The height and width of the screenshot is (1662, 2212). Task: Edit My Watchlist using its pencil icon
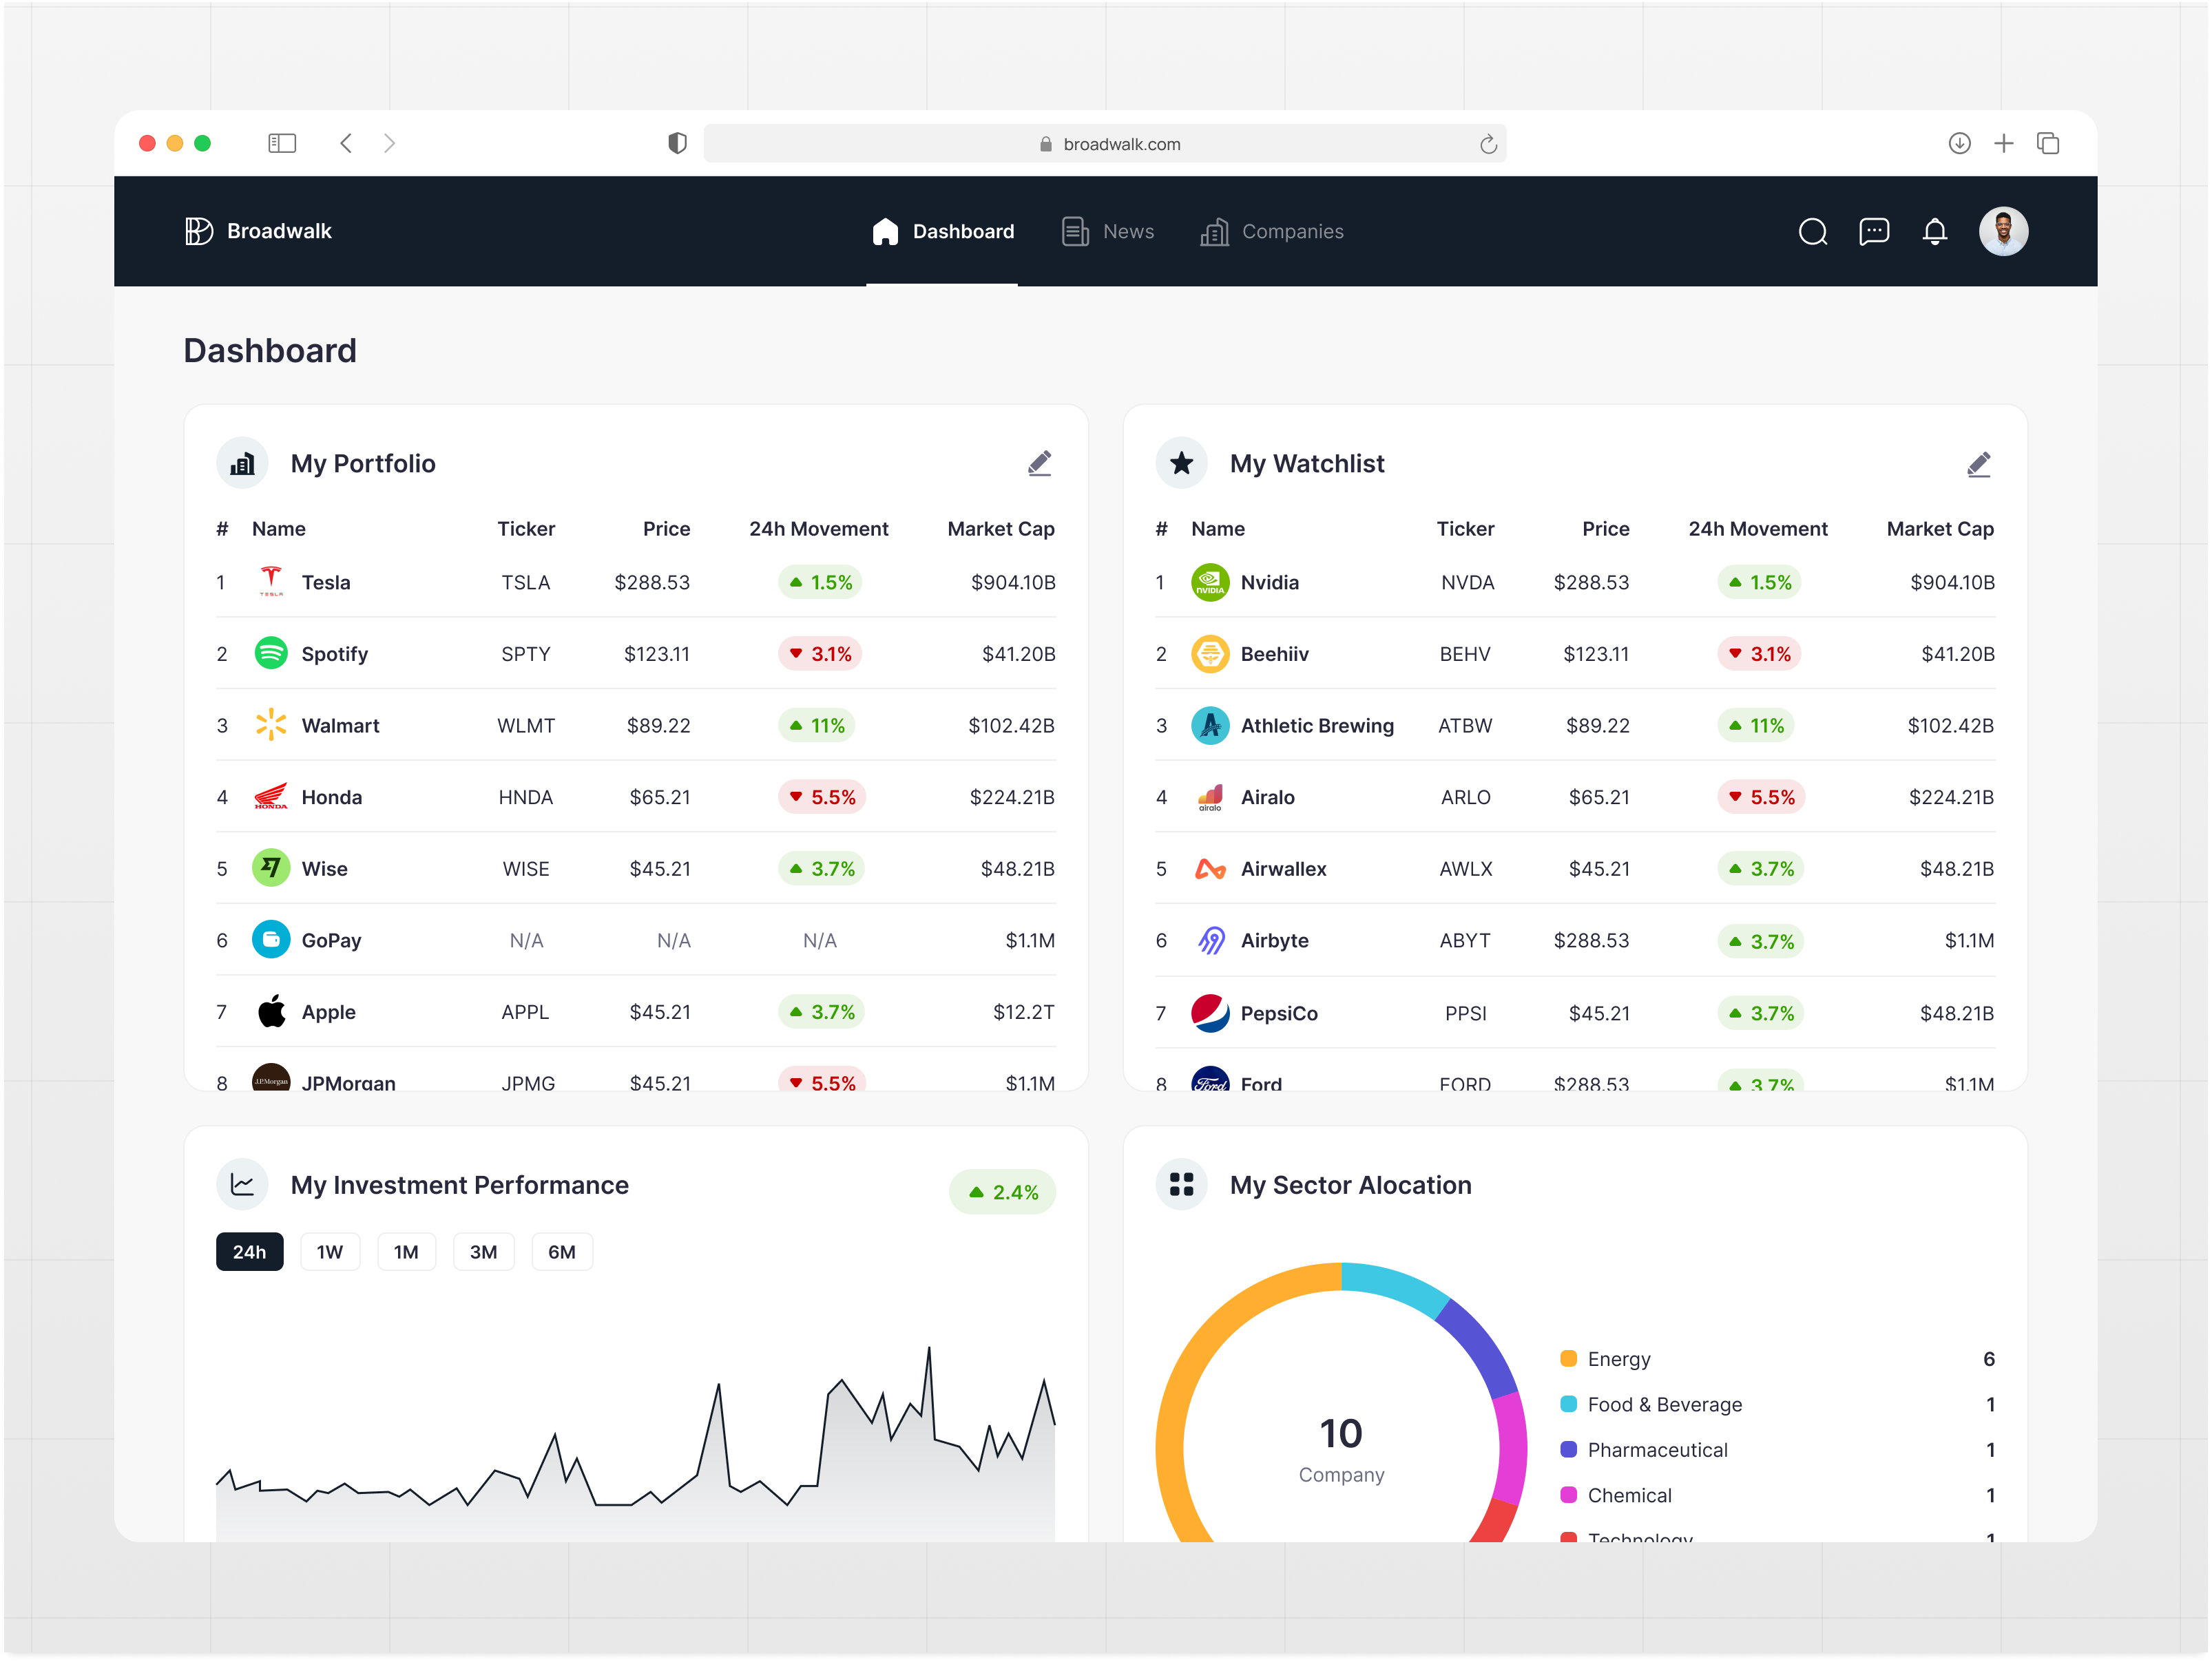pos(1980,463)
